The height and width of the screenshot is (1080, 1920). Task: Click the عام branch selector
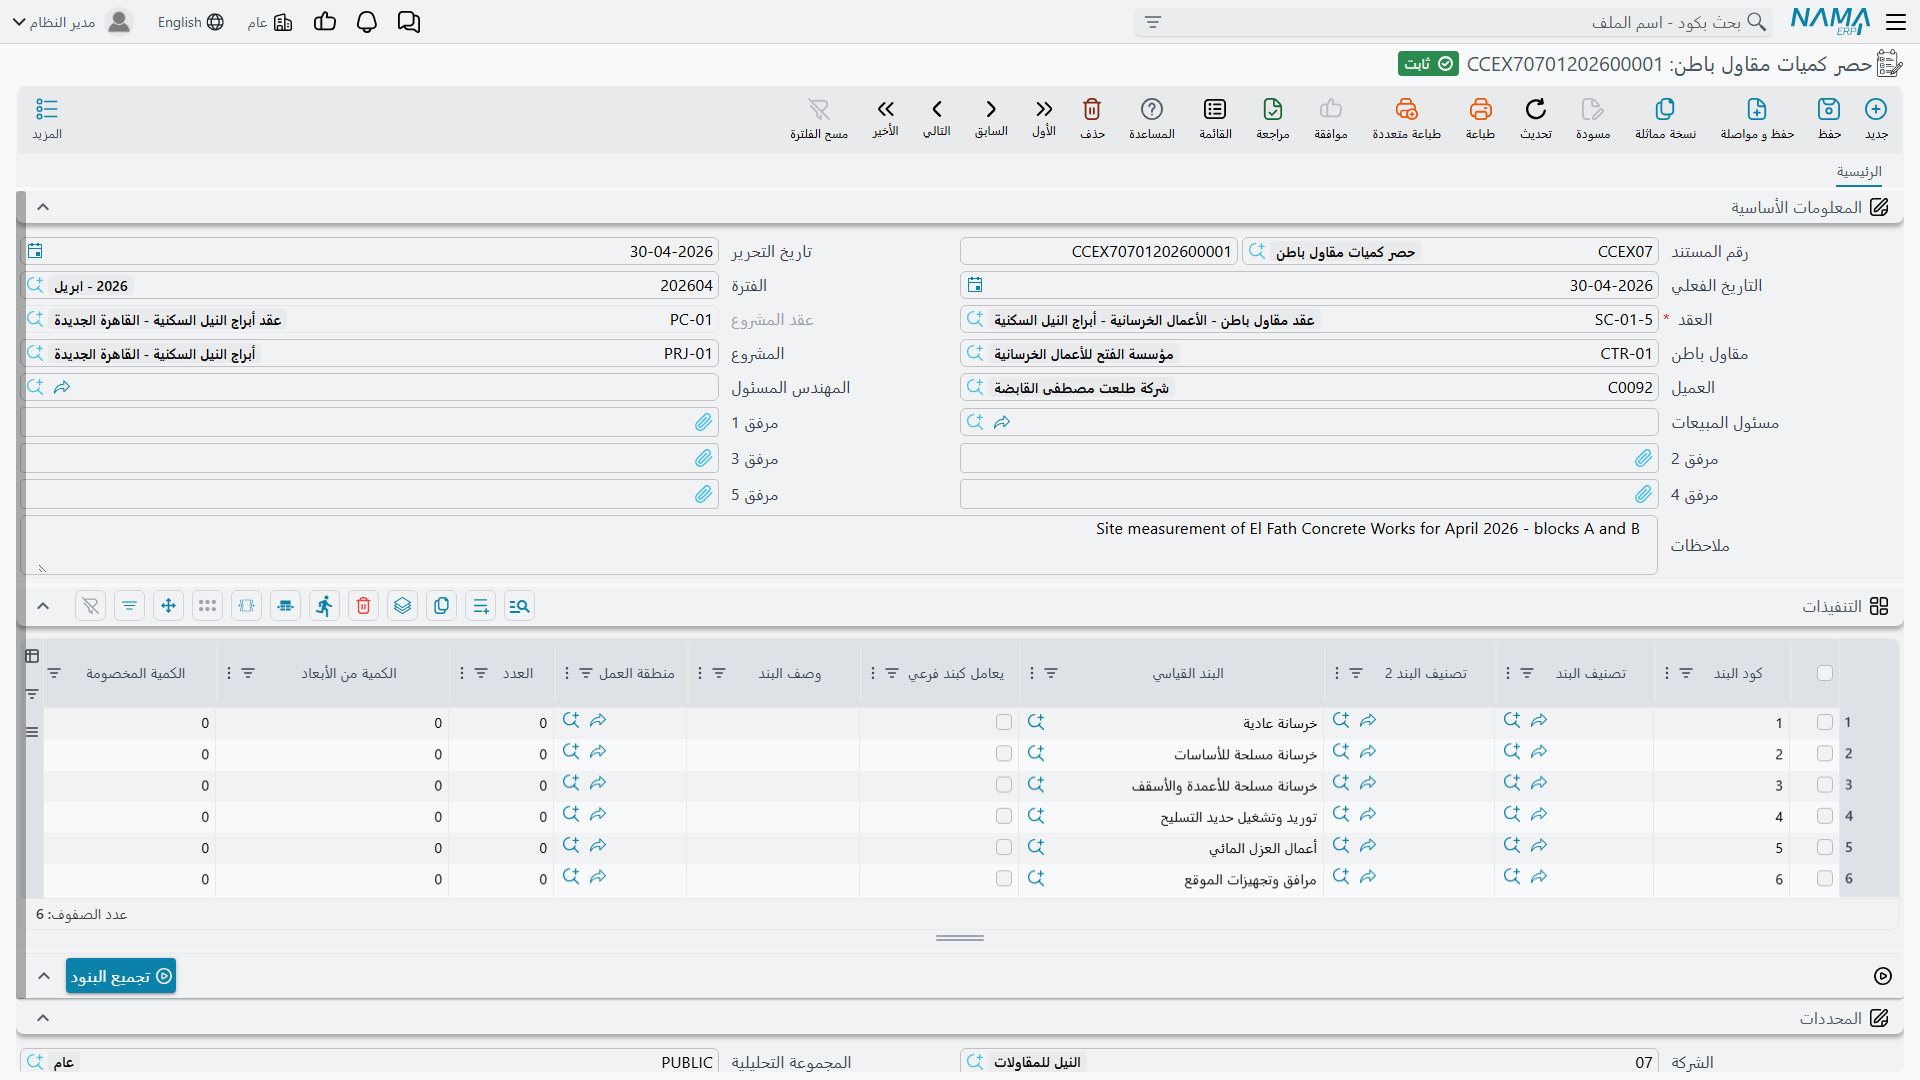coord(270,22)
